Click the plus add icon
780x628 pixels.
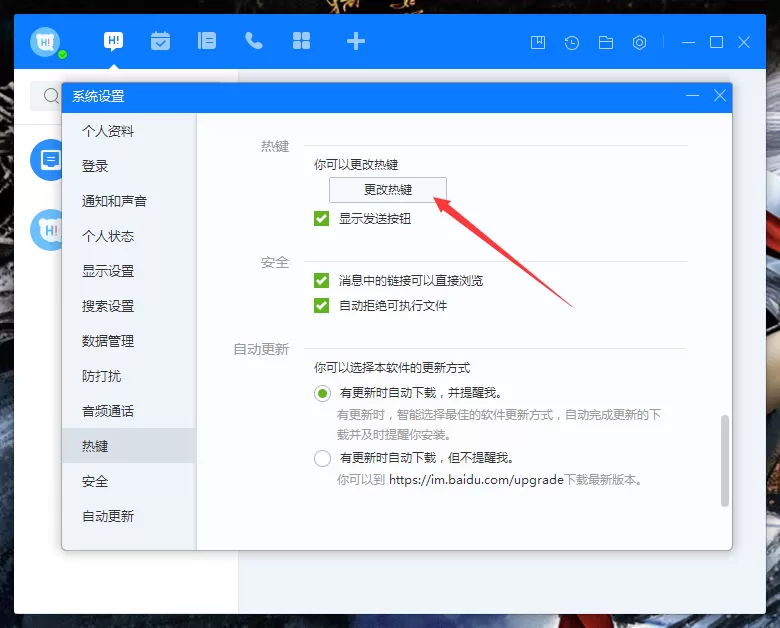point(356,41)
